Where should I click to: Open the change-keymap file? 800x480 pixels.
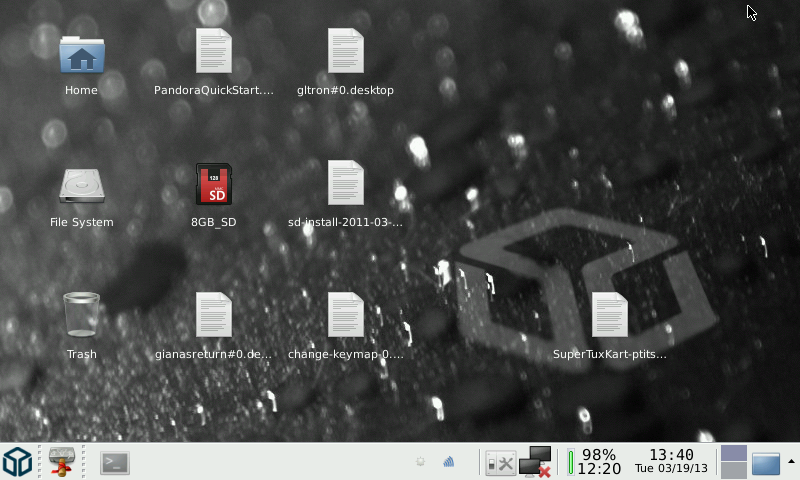345,316
